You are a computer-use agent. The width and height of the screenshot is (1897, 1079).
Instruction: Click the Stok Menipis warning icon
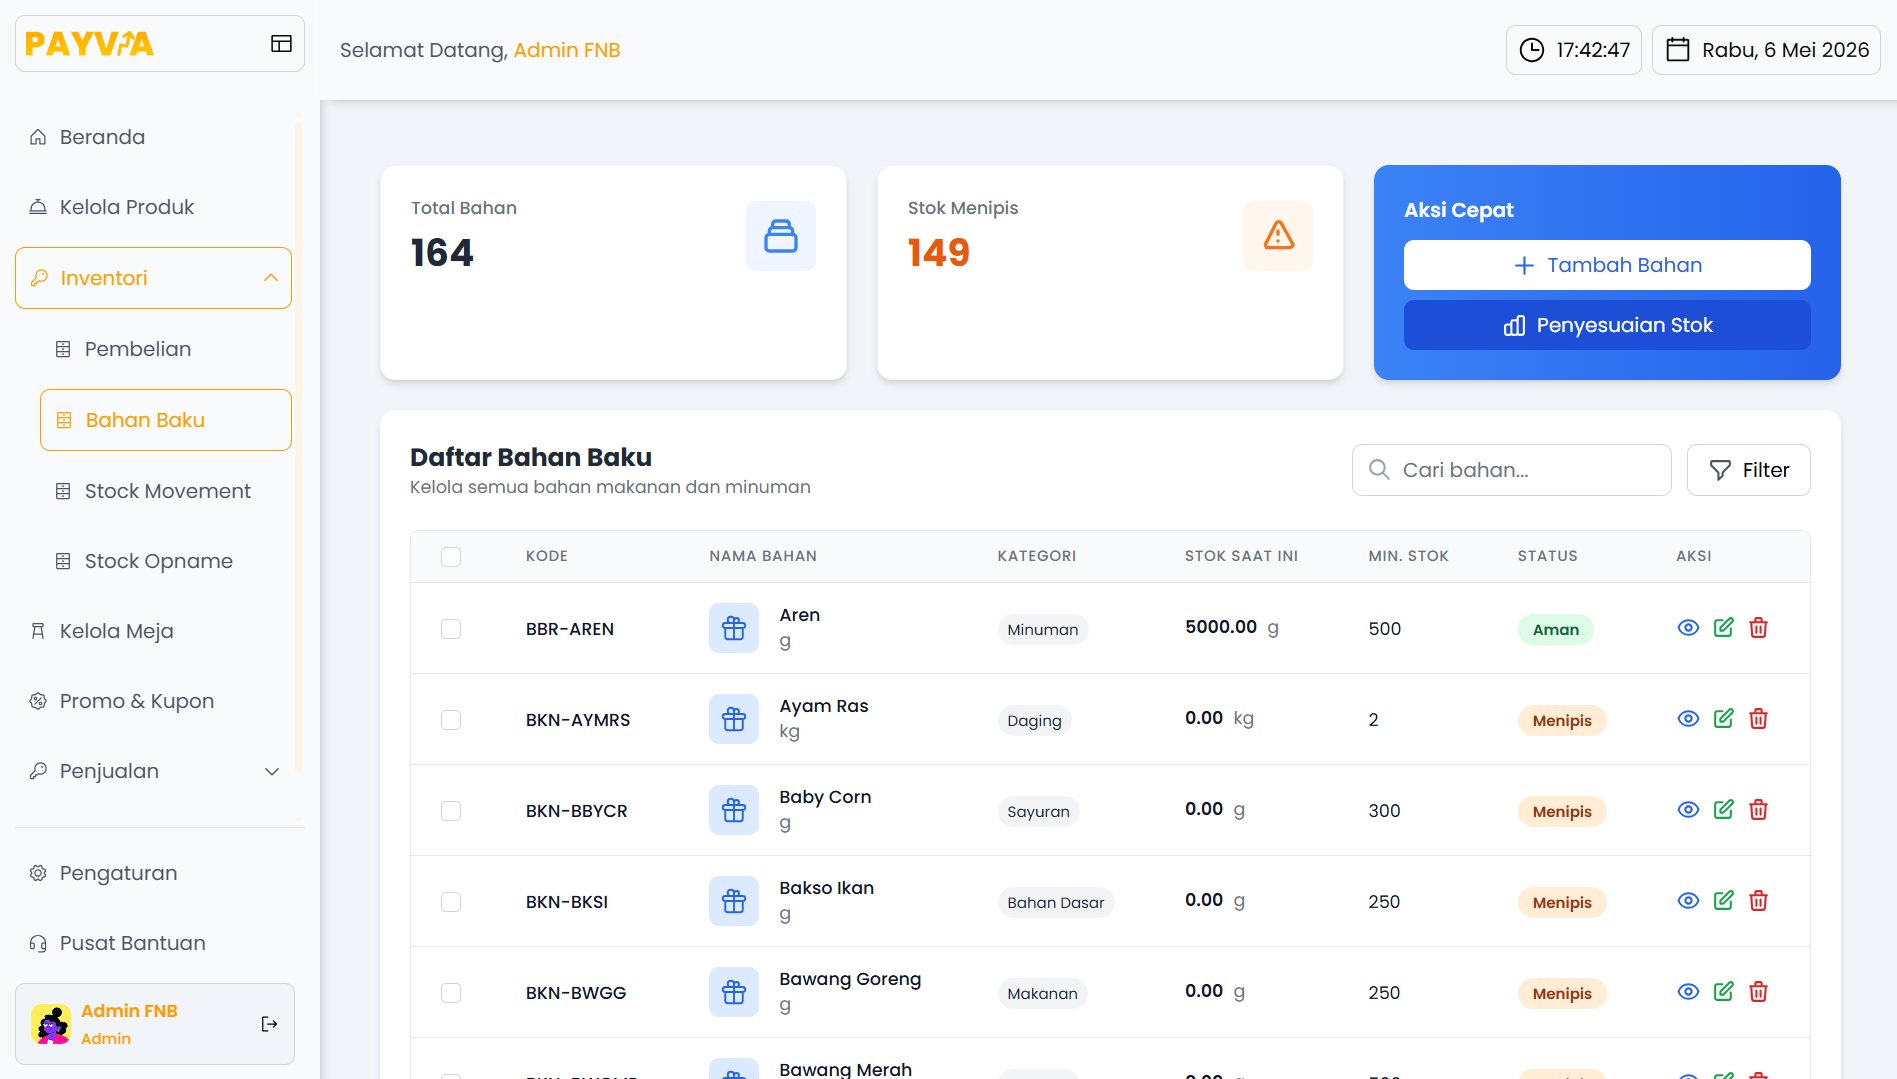click(1278, 236)
